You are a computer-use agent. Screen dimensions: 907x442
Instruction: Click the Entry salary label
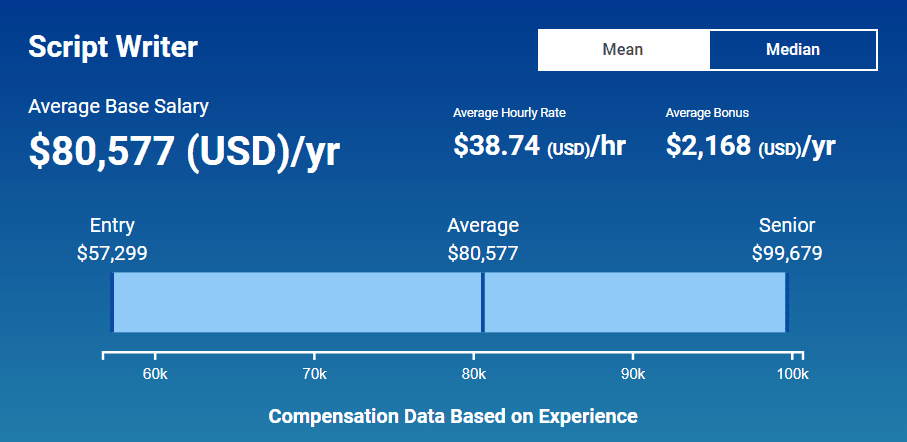(112, 226)
